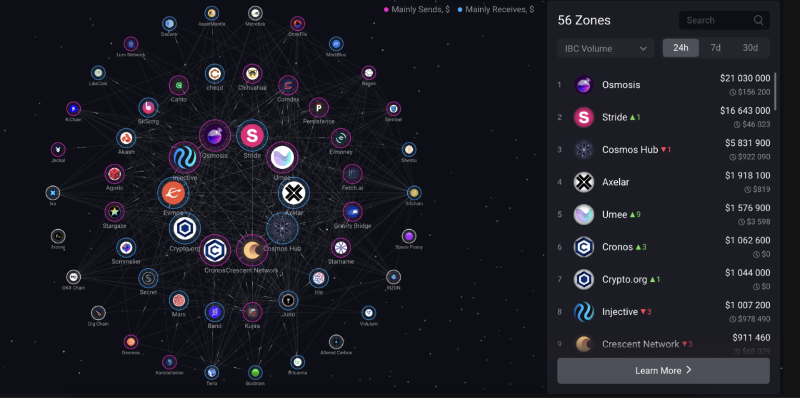The image size is (800, 398).
Task: Click the Crescent Network moon node
Action: click(252, 250)
